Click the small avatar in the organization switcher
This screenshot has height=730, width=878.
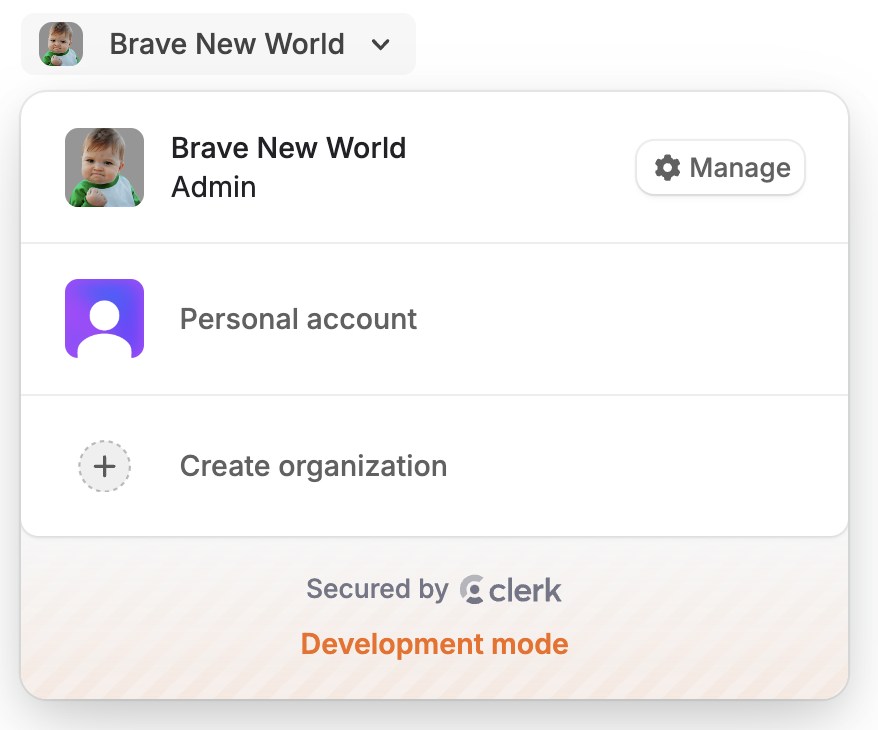click(x=61, y=44)
